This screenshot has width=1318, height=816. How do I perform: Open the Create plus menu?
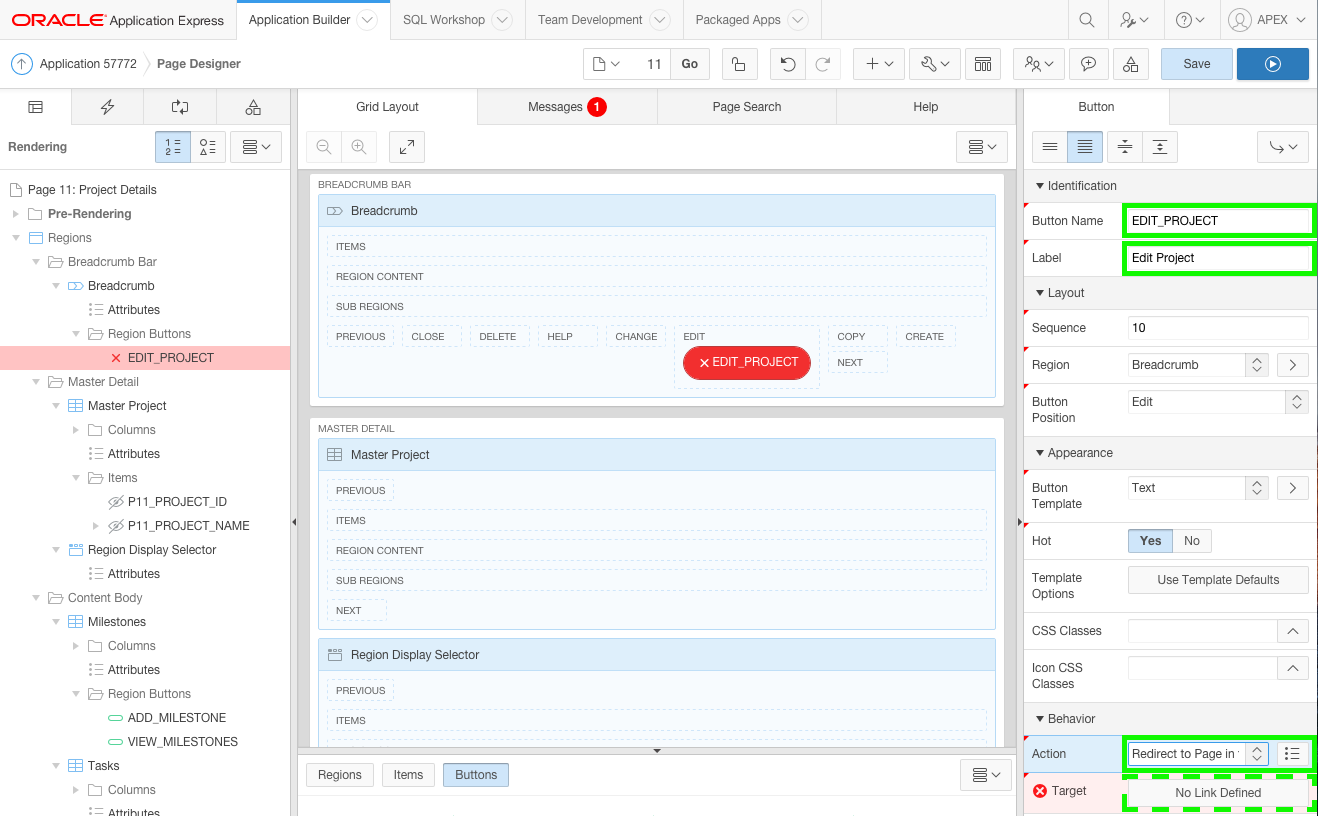click(x=879, y=64)
